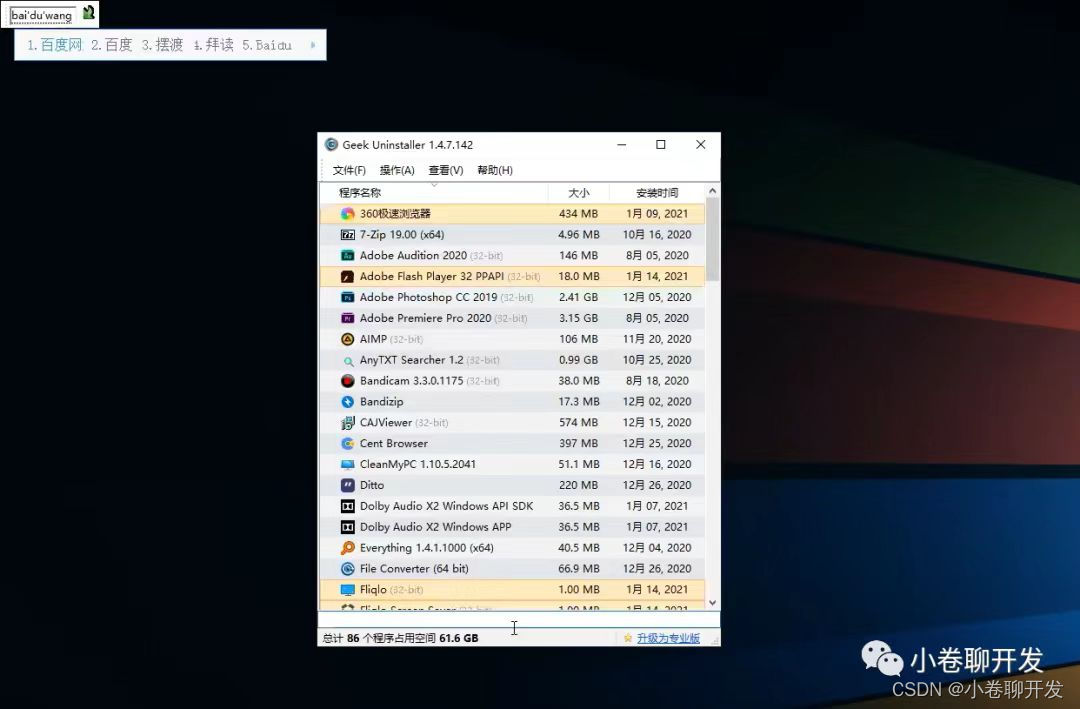Choose IME candidate 4.拜读
The image size is (1080, 709).
[214, 45]
